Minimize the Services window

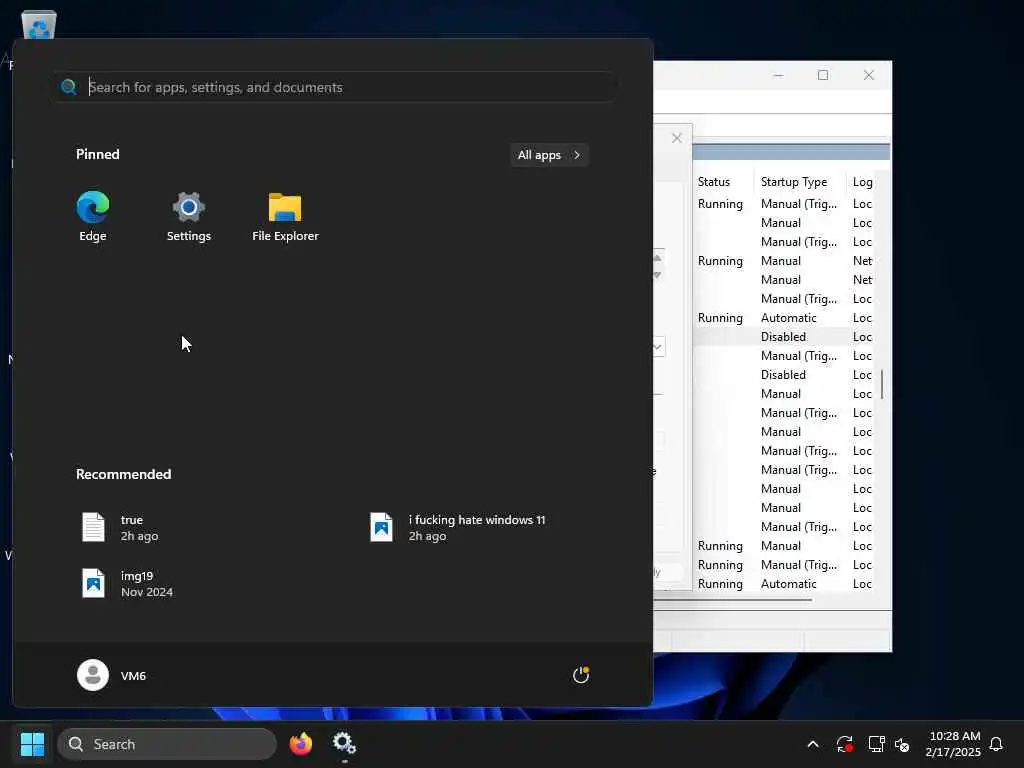[x=778, y=75]
